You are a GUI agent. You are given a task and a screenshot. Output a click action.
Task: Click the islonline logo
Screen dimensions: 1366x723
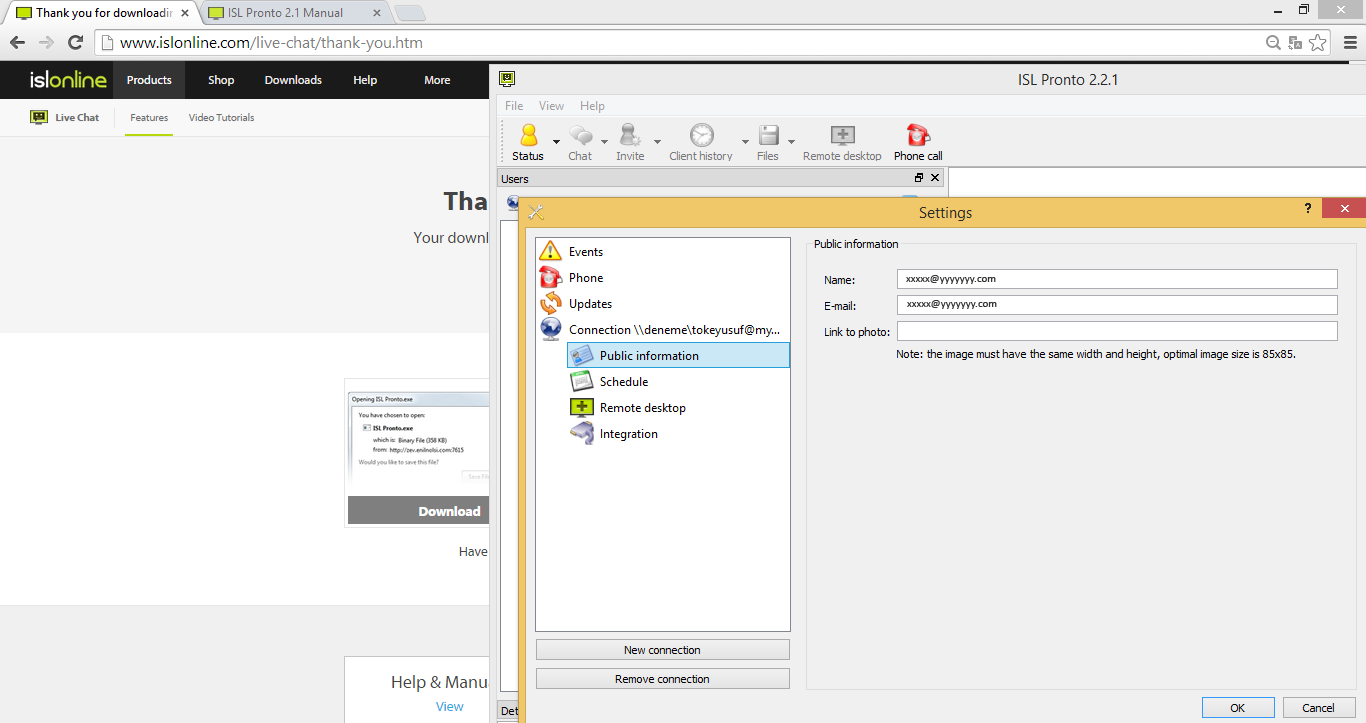point(68,80)
